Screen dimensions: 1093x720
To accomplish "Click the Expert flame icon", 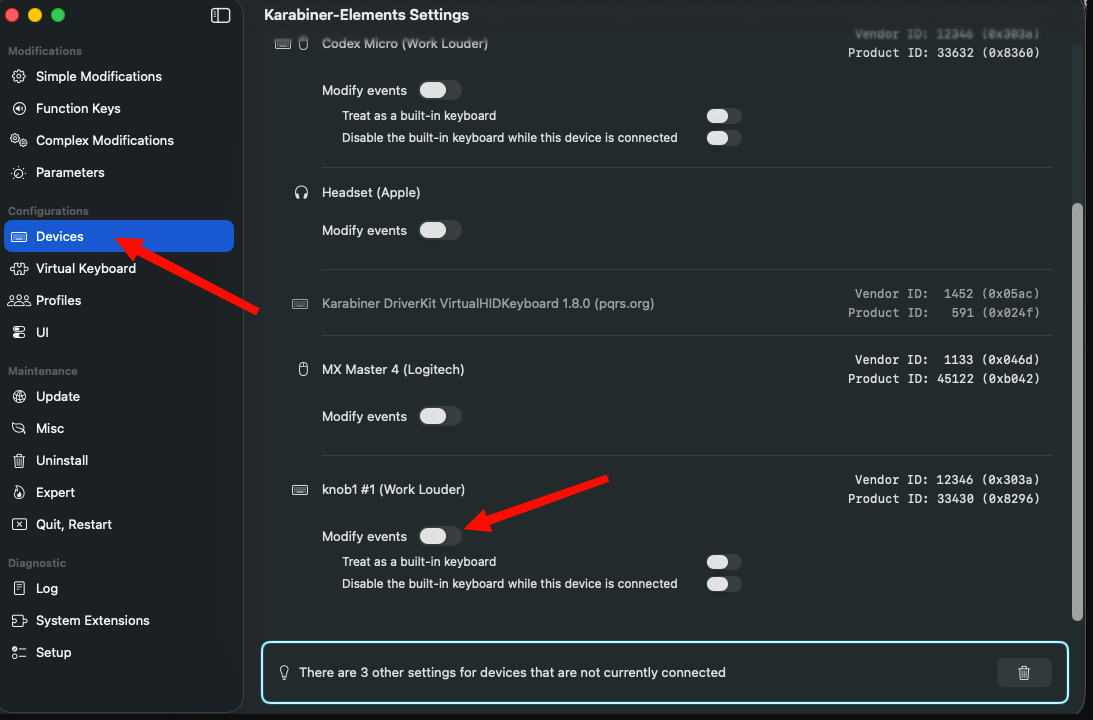I will (19, 493).
